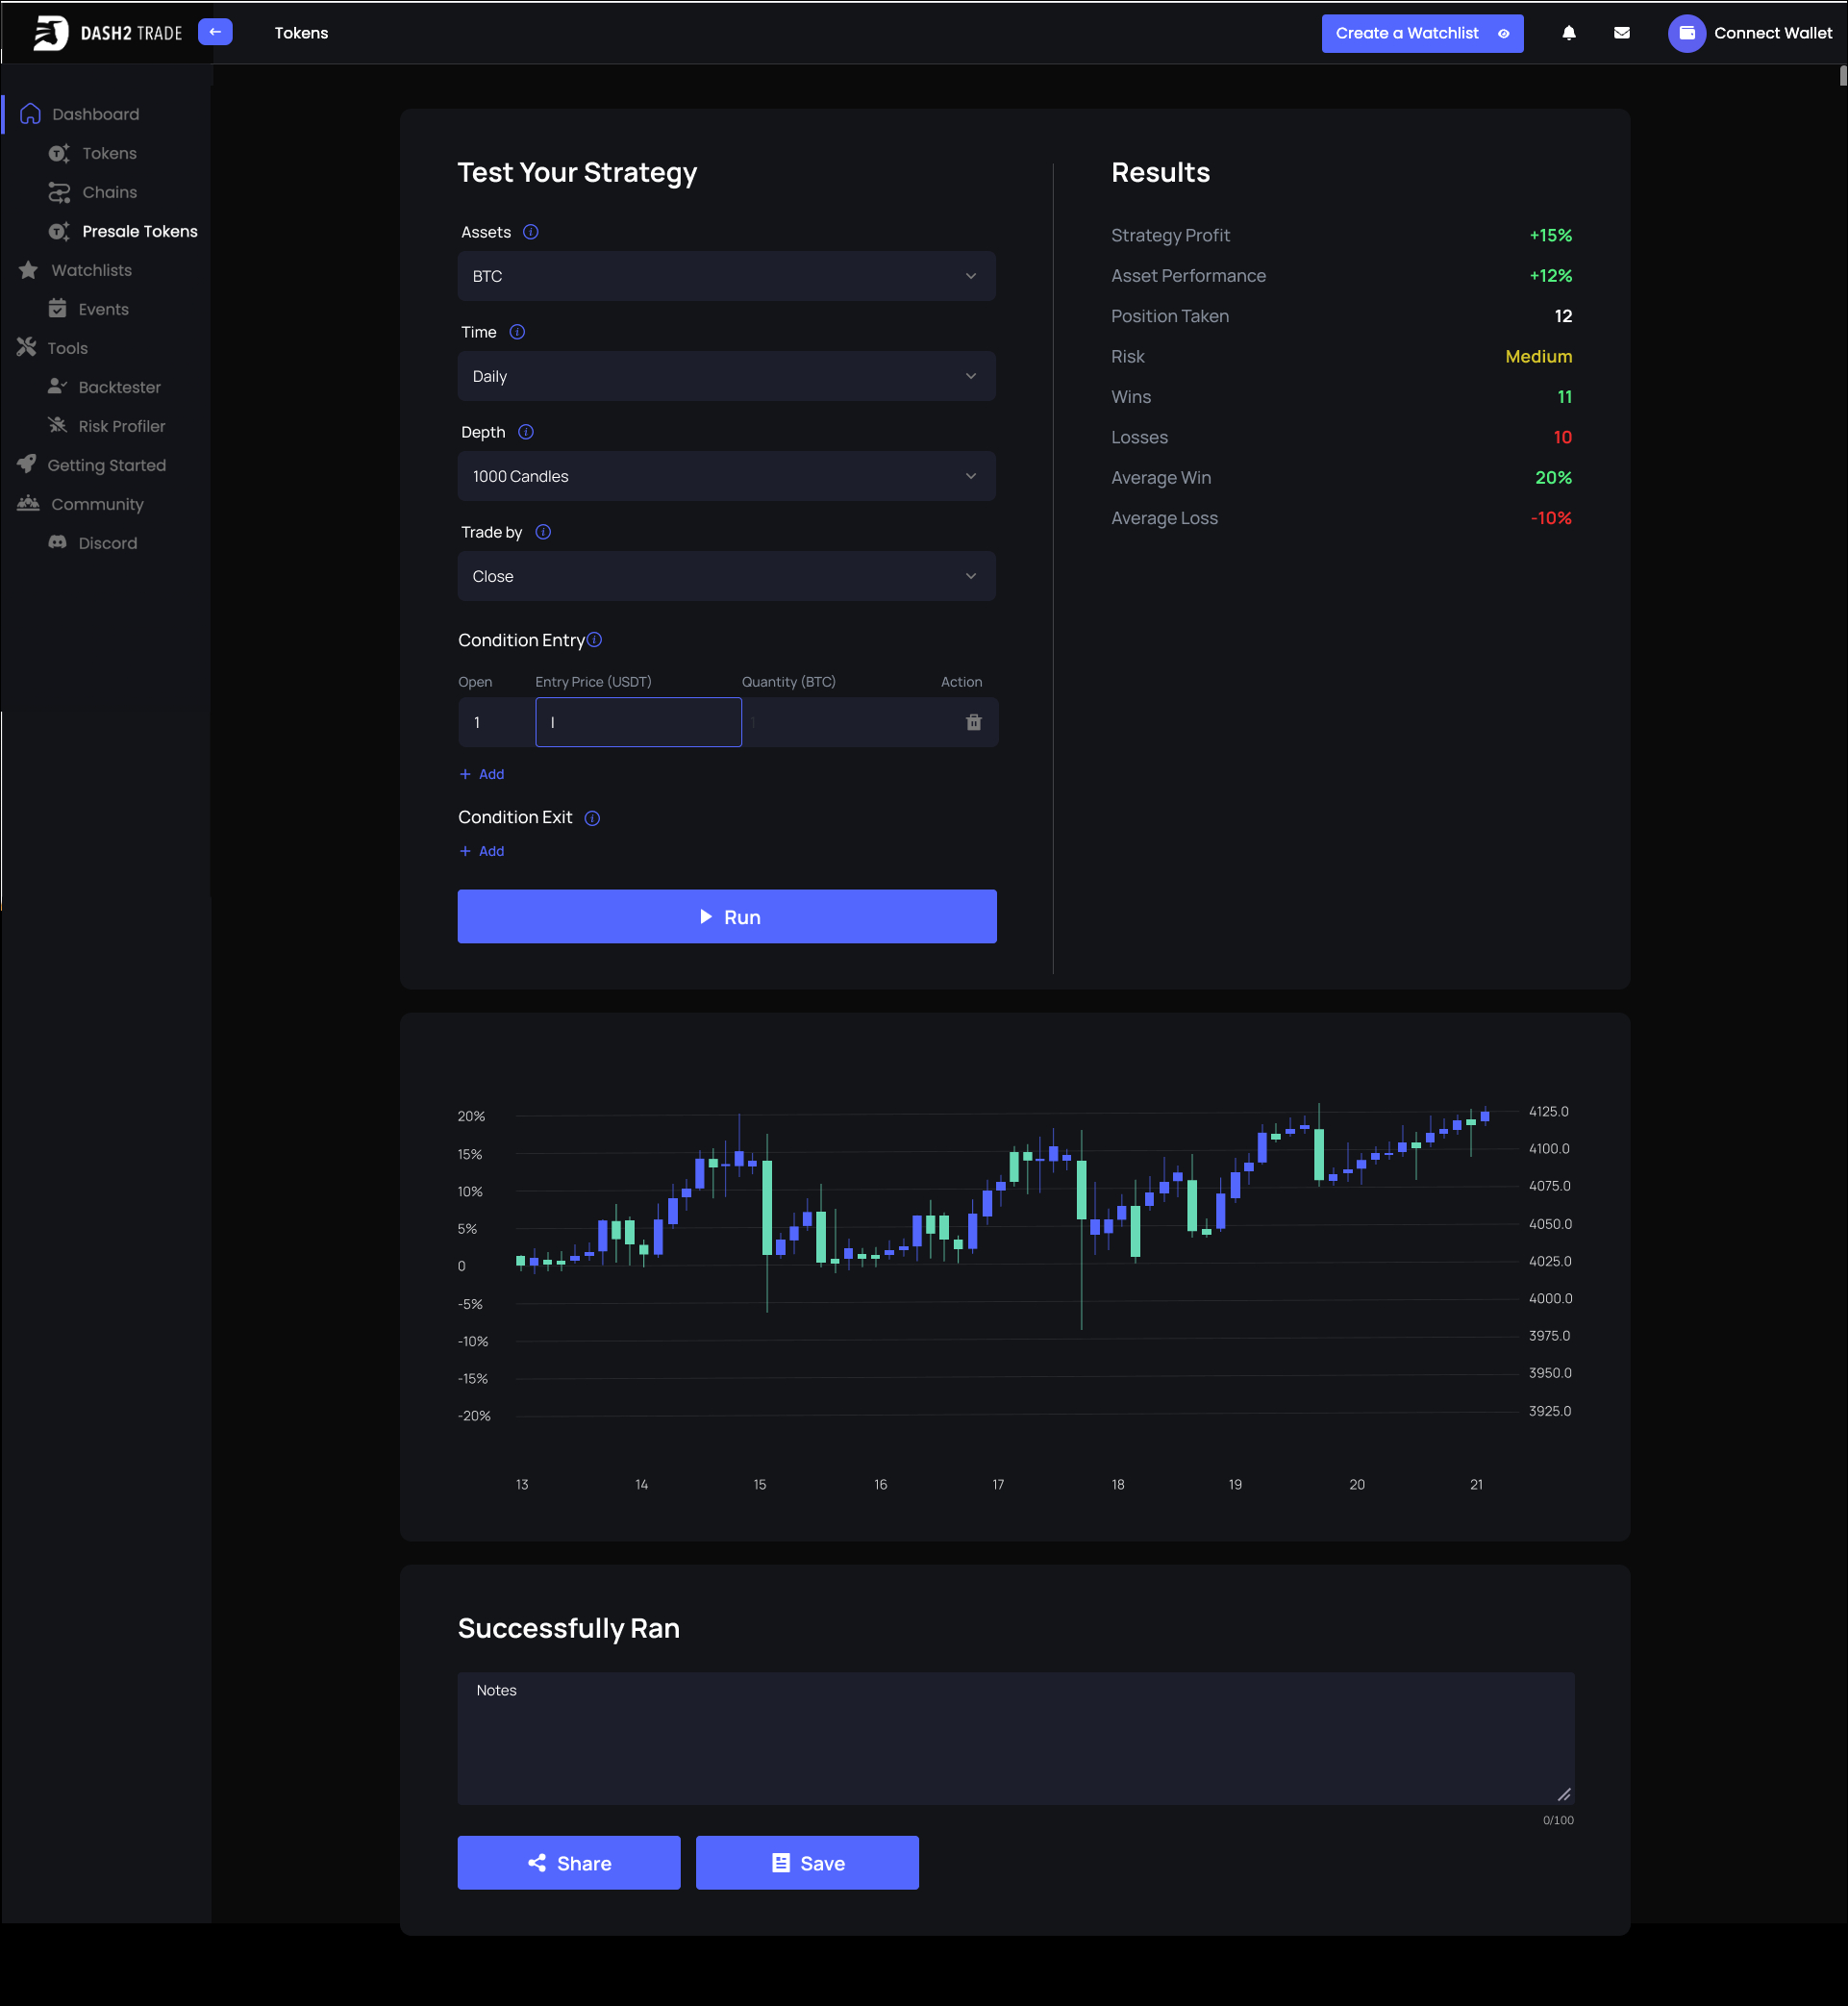Open the Trade by Close dropdown

pyautogui.click(x=726, y=576)
